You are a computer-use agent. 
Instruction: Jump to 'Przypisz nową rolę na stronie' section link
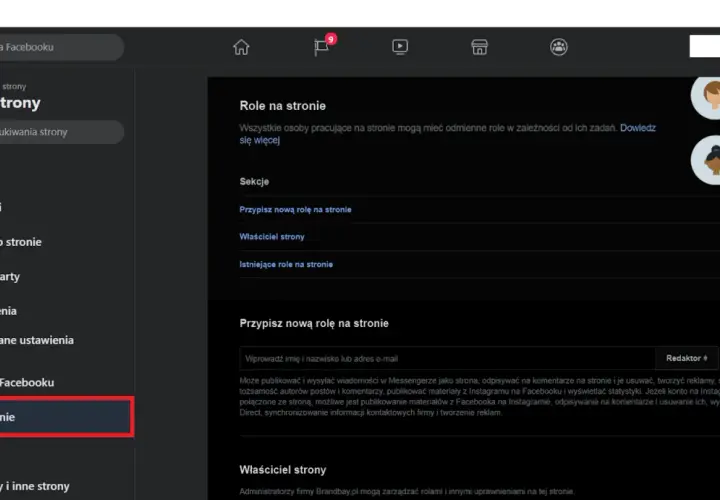(295, 209)
